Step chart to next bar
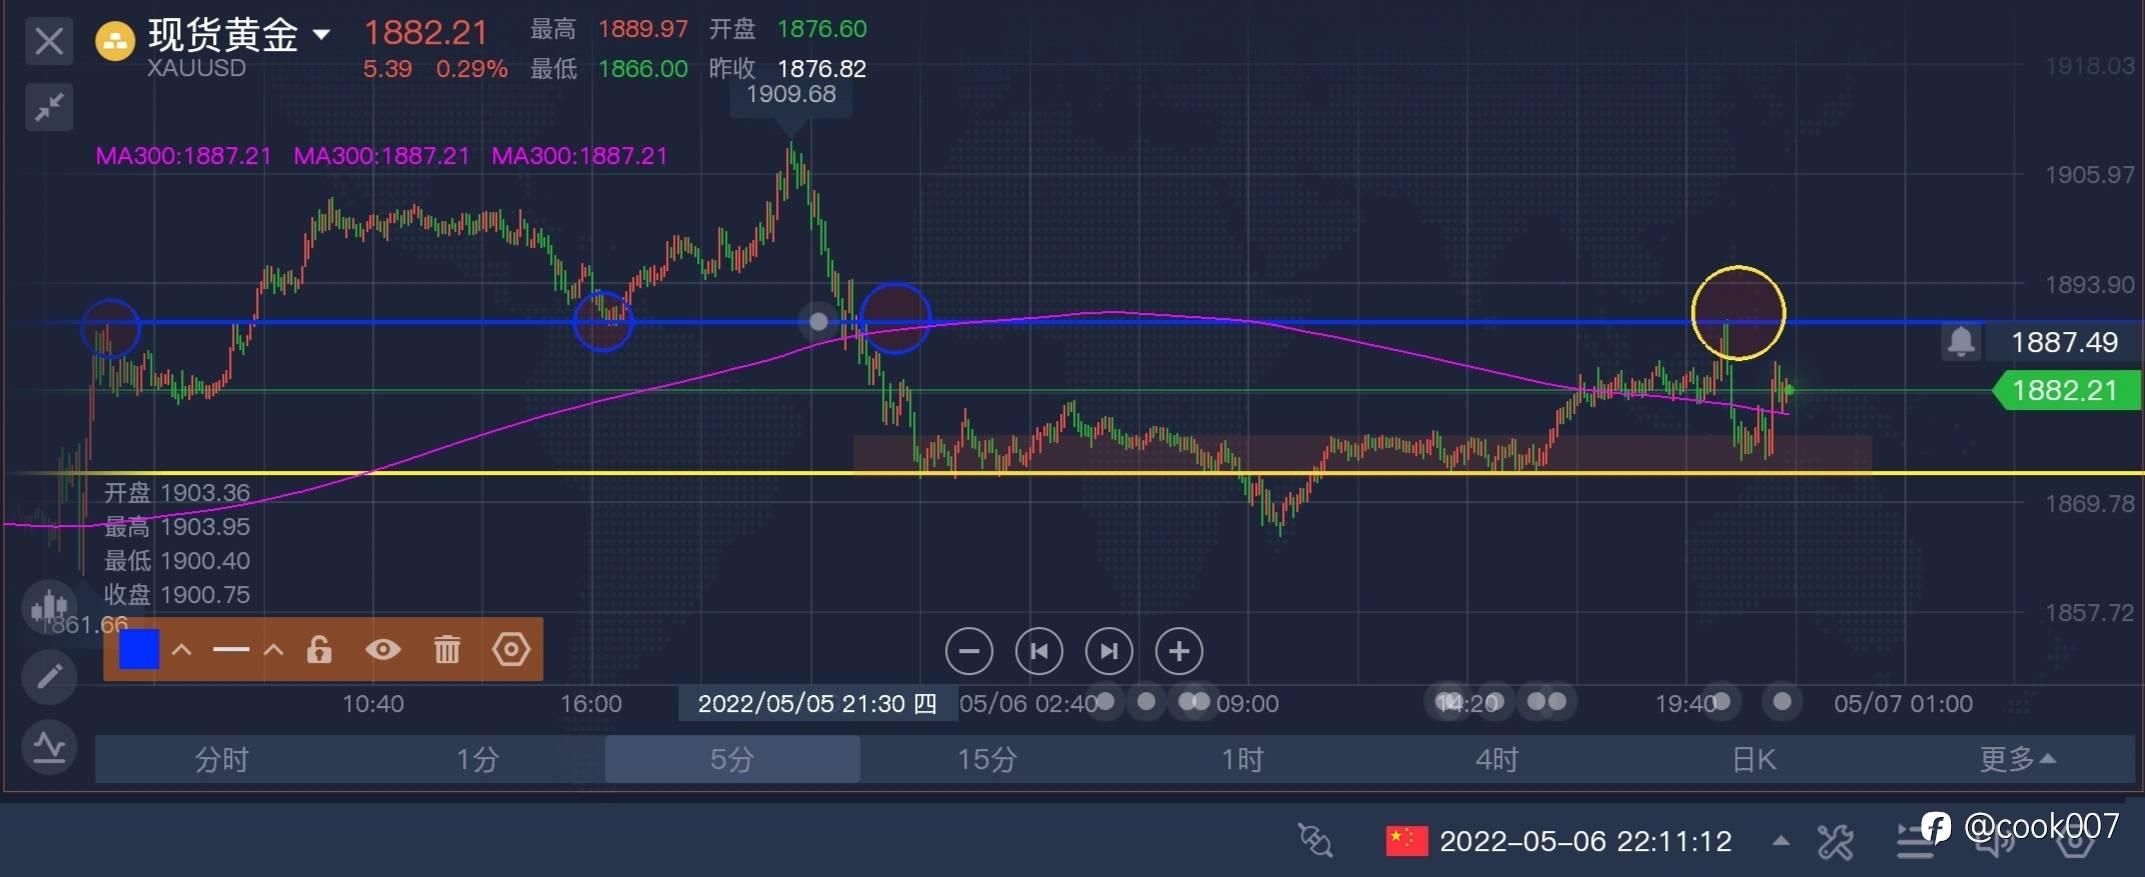2145x877 pixels. (x=1109, y=652)
